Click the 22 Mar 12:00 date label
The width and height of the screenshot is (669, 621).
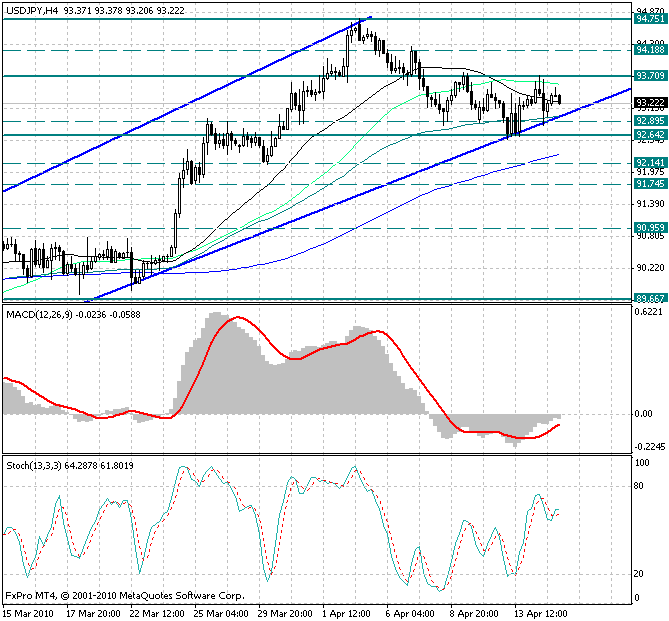tap(157, 614)
